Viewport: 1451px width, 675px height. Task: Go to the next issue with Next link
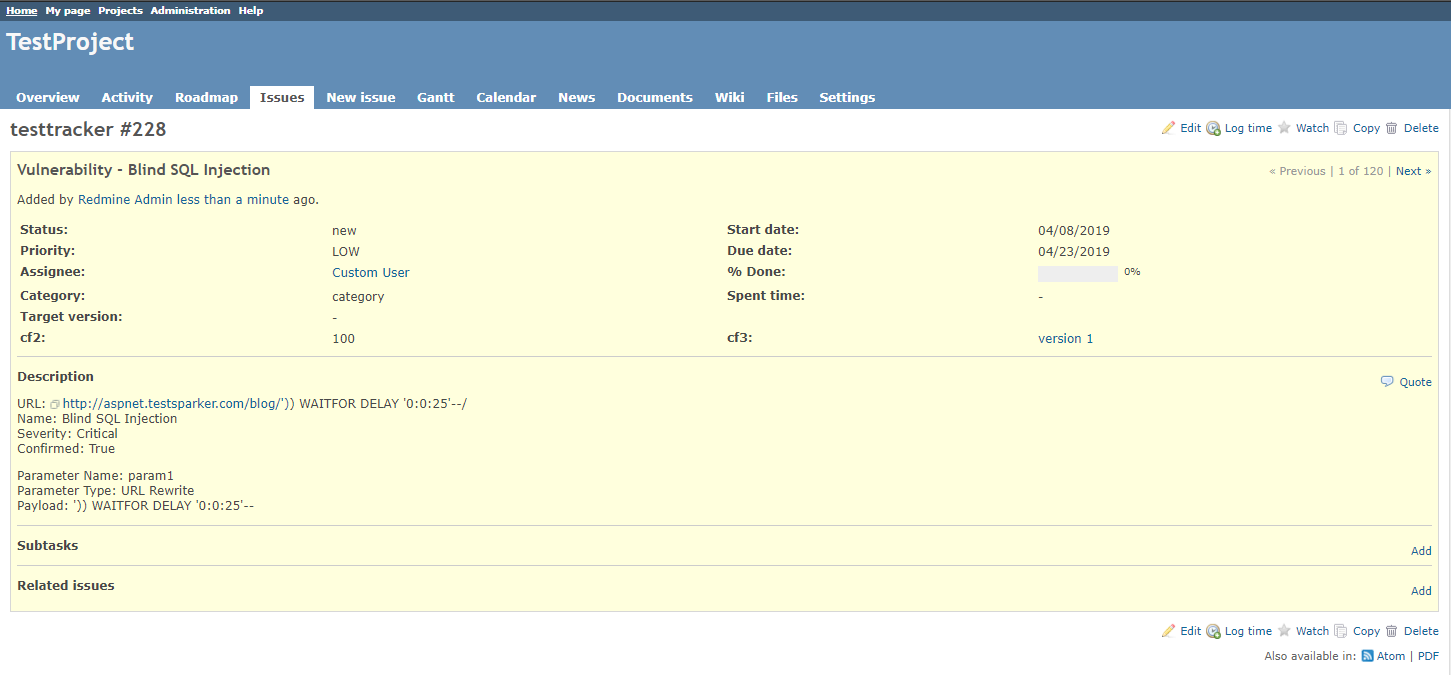tap(1409, 170)
